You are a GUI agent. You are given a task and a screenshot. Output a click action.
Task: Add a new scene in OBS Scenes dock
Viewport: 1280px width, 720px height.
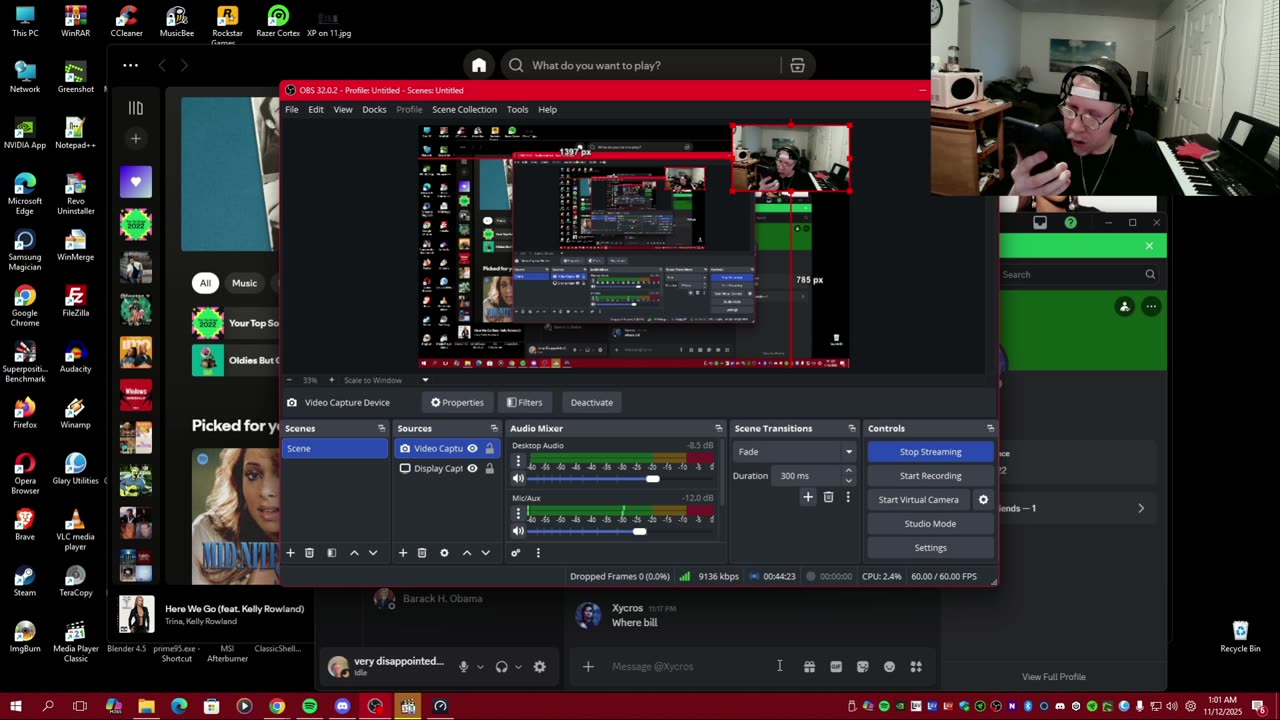(x=291, y=553)
